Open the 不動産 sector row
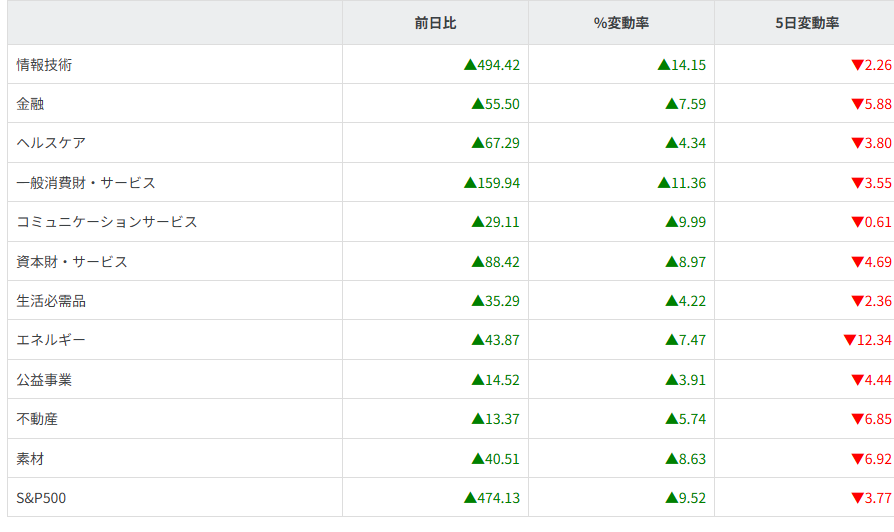The image size is (894, 532). click(x=37, y=419)
